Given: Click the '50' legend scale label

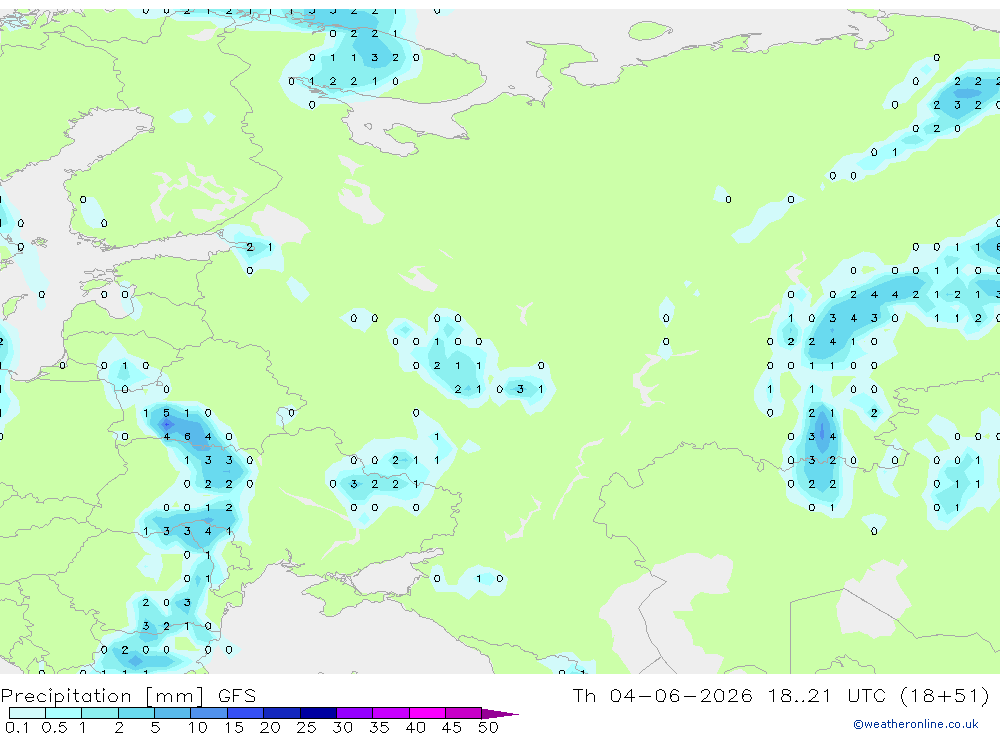Looking at the screenshot, I should click(488, 727).
